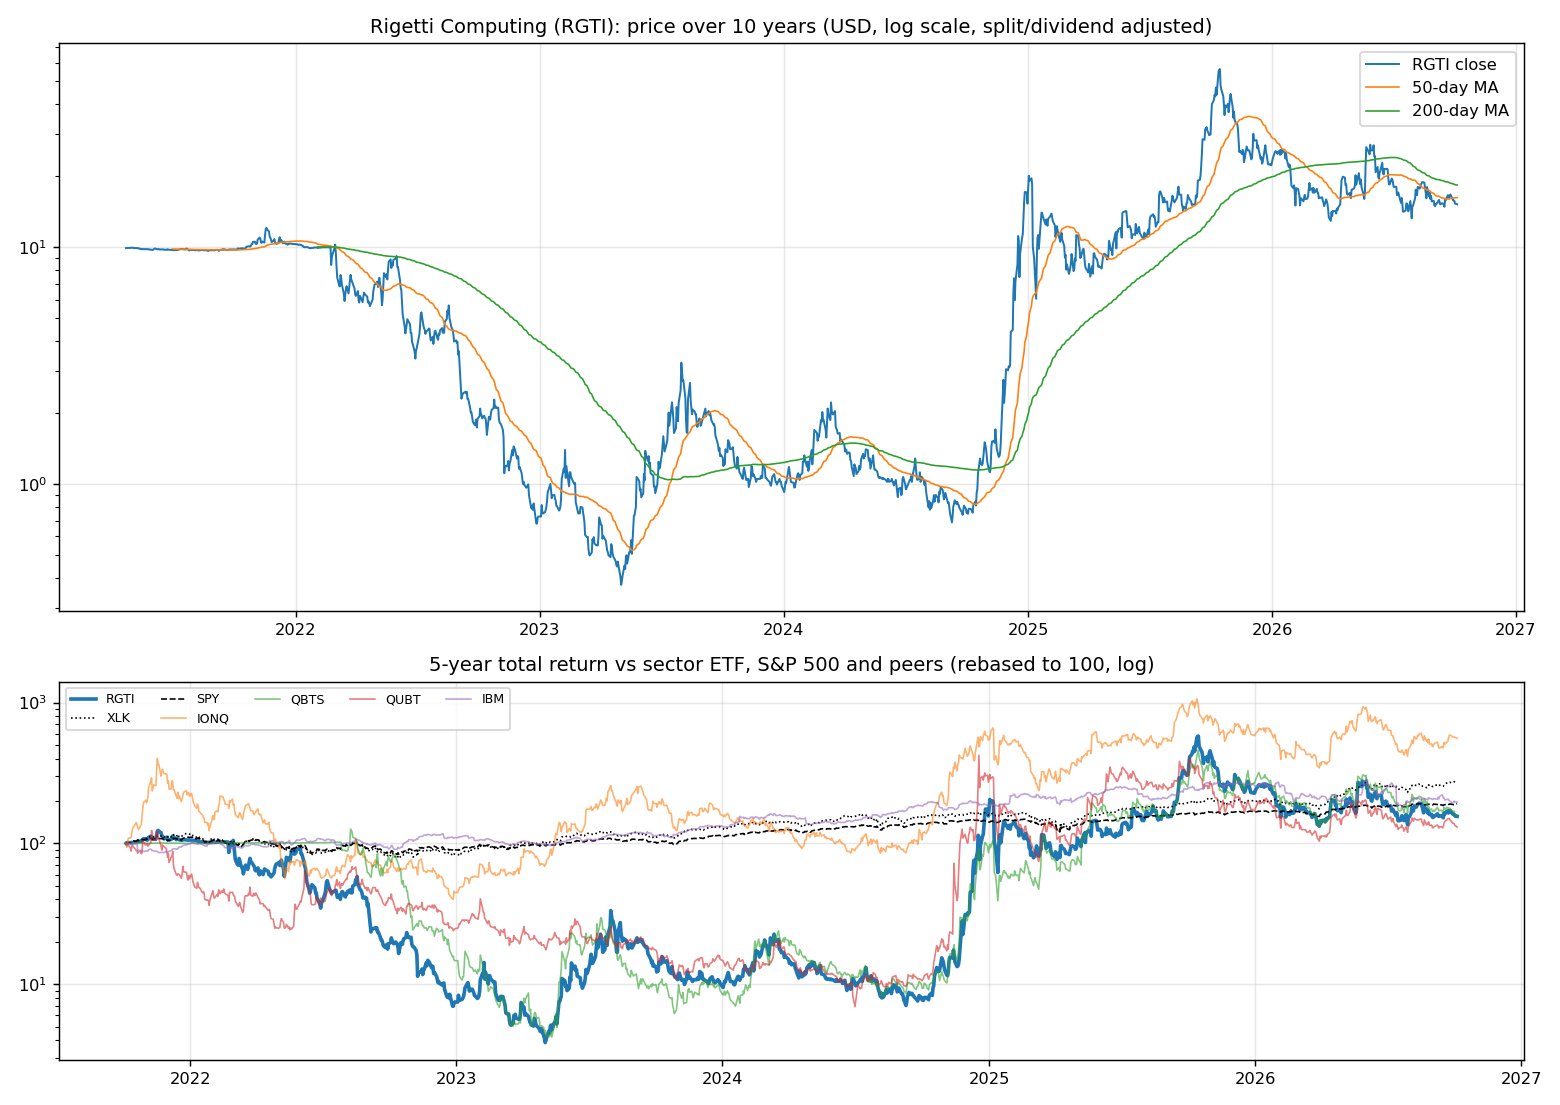Image resolution: width=1560 pixels, height=1105 pixels.
Task: Click the 2022 tick label on the lower chart
Action: [x=189, y=1078]
